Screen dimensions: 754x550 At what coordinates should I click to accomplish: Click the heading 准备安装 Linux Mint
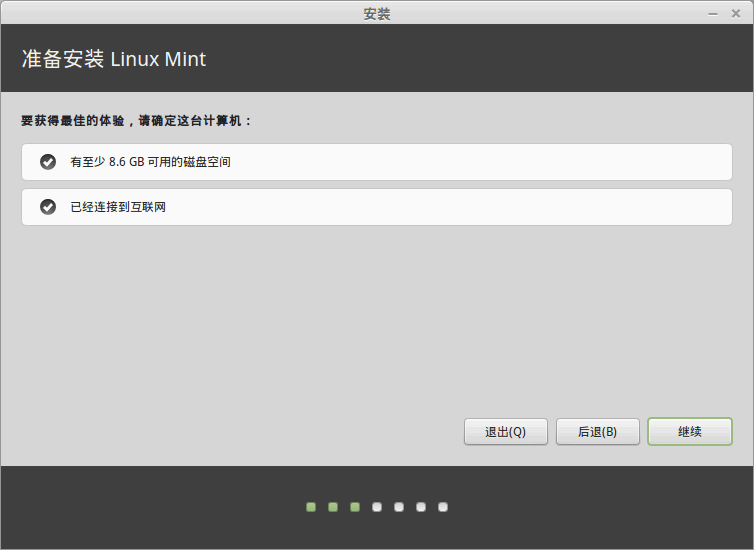click(113, 59)
